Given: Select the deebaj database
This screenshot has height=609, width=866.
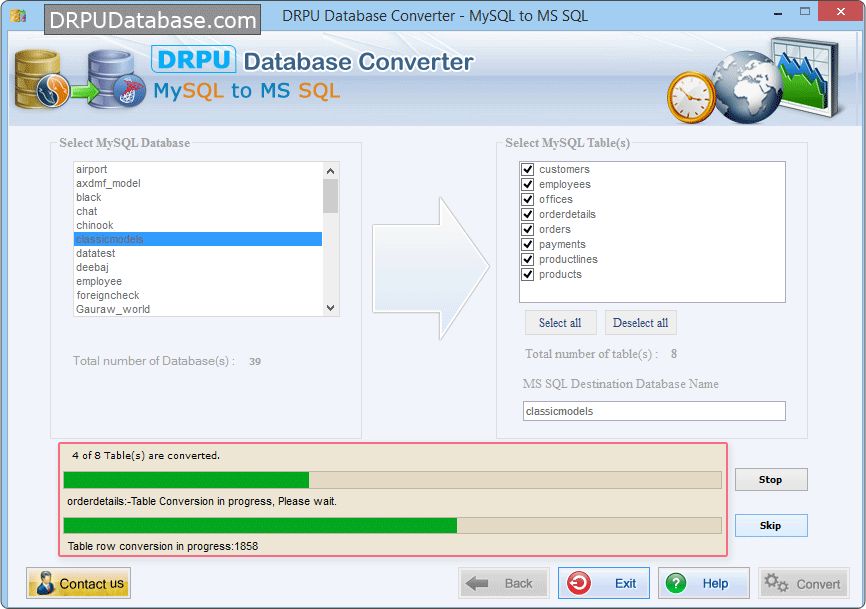Looking at the screenshot, I should pos(198,267).
